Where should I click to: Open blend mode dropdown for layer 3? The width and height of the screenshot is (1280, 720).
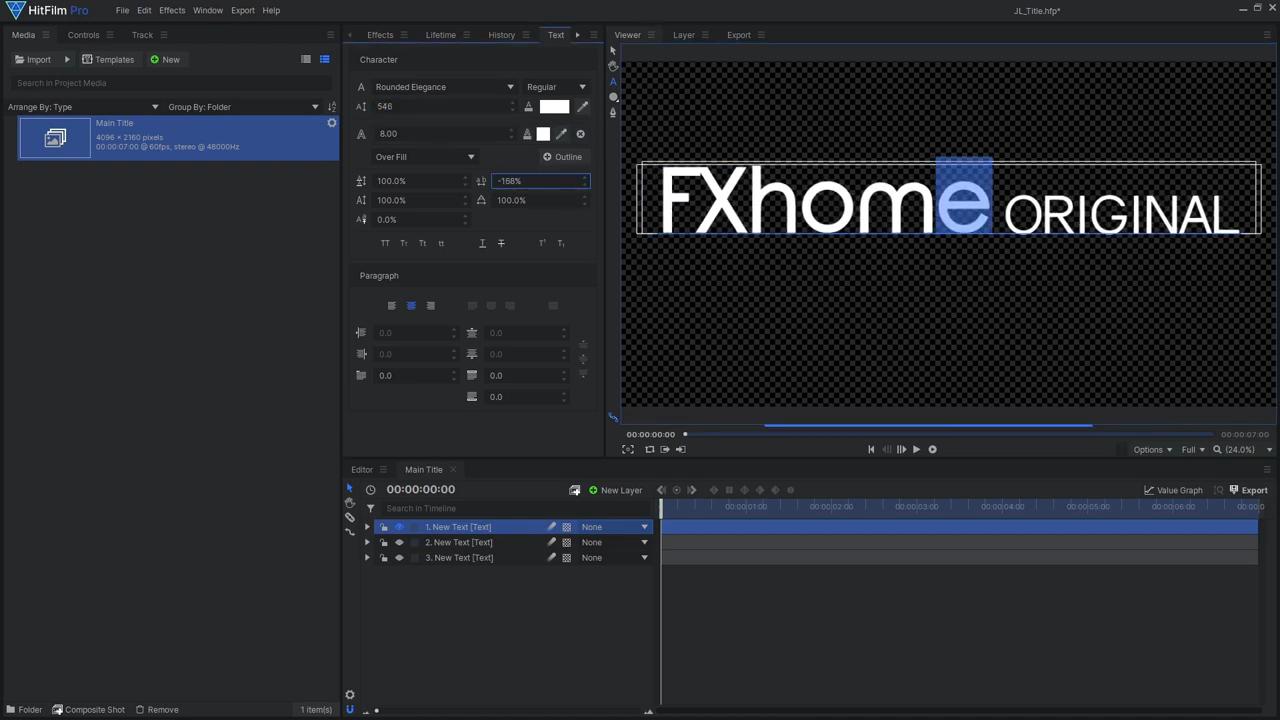coord(615,558)
